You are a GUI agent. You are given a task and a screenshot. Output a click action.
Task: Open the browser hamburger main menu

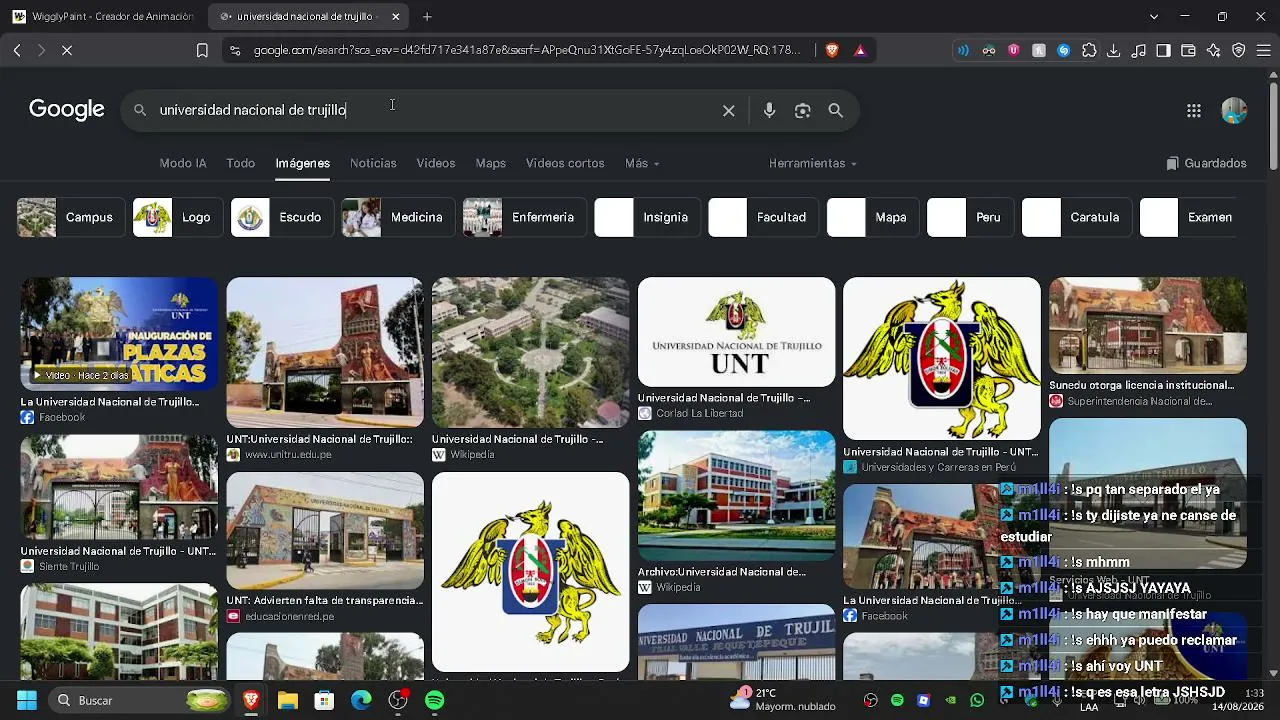[x=1263, y=50]
